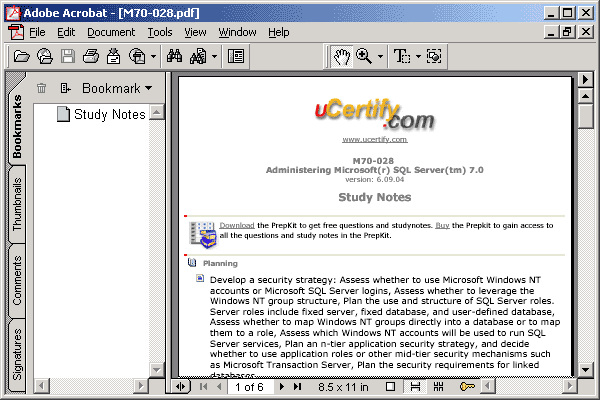Go to last page button
This screenshot has height=400, width=600.
coord(298,387)
